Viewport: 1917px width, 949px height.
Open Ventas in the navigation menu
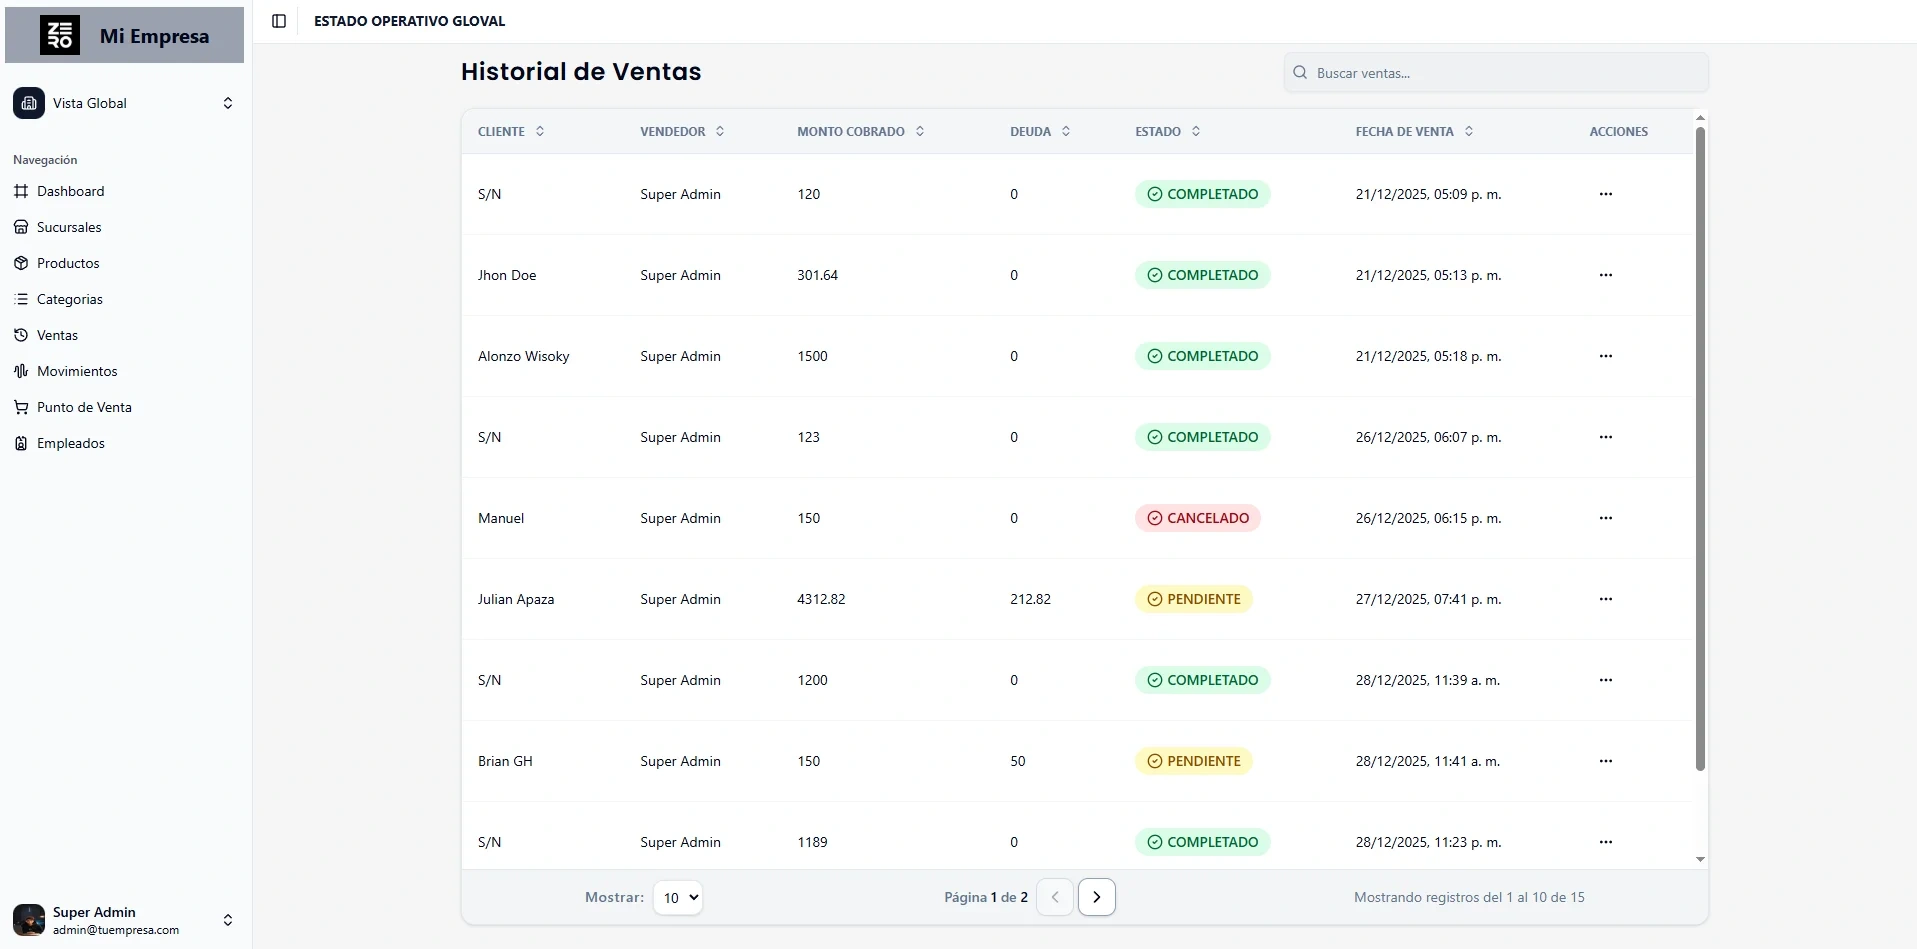tap(57, 335)
